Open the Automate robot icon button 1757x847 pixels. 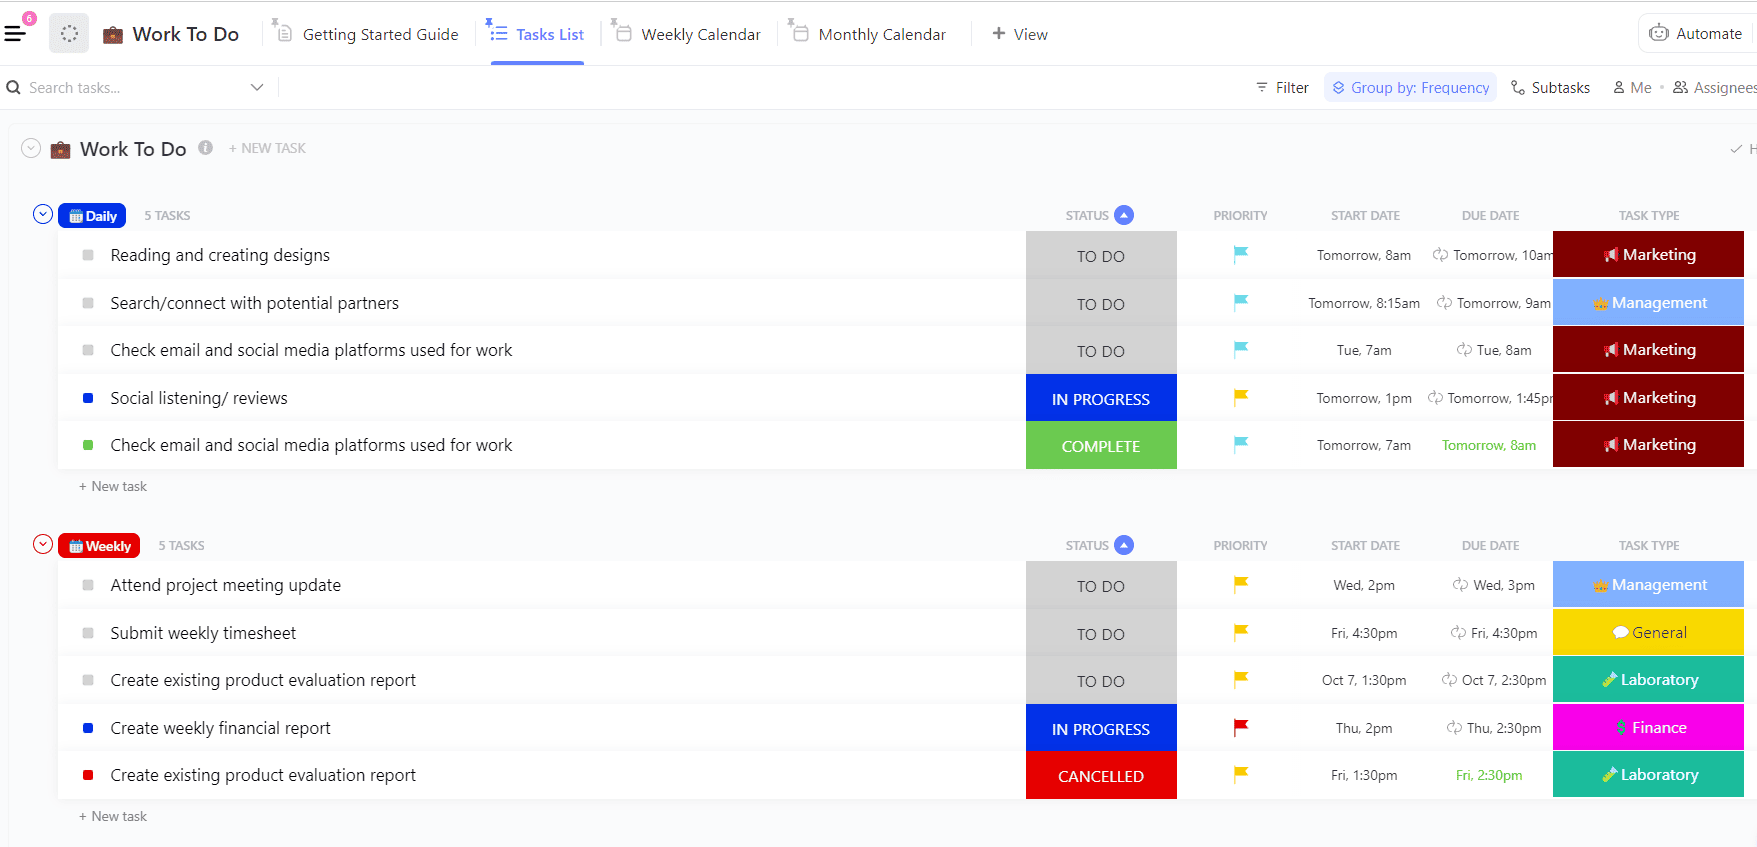(1659, 33)
